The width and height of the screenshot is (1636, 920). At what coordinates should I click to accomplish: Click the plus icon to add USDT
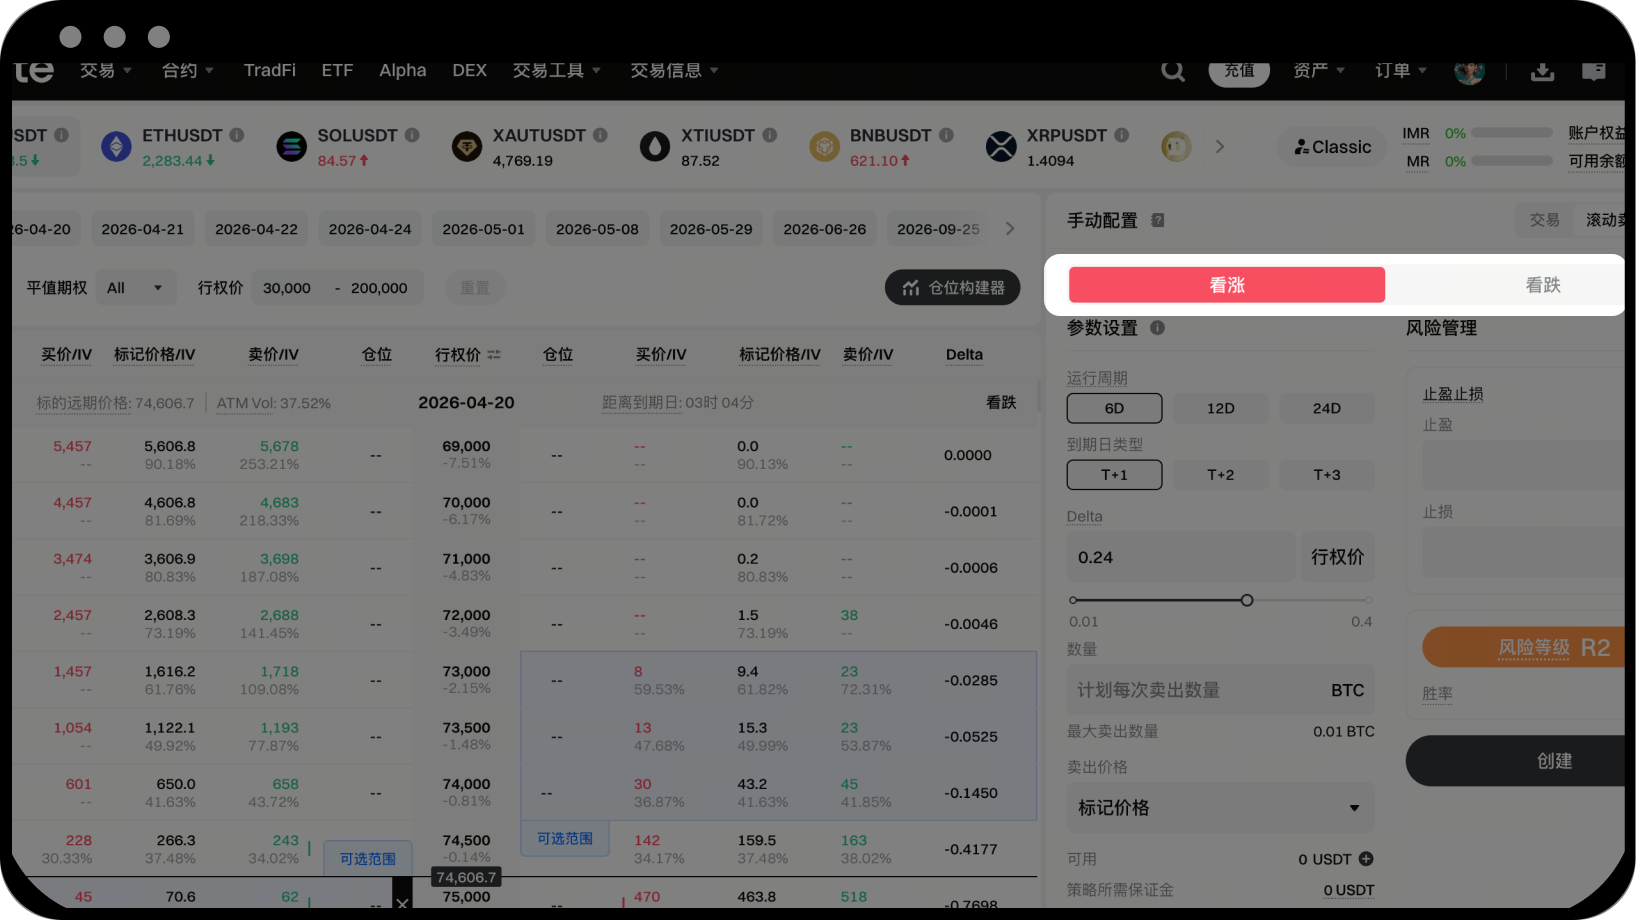[x=1366, y=859]
